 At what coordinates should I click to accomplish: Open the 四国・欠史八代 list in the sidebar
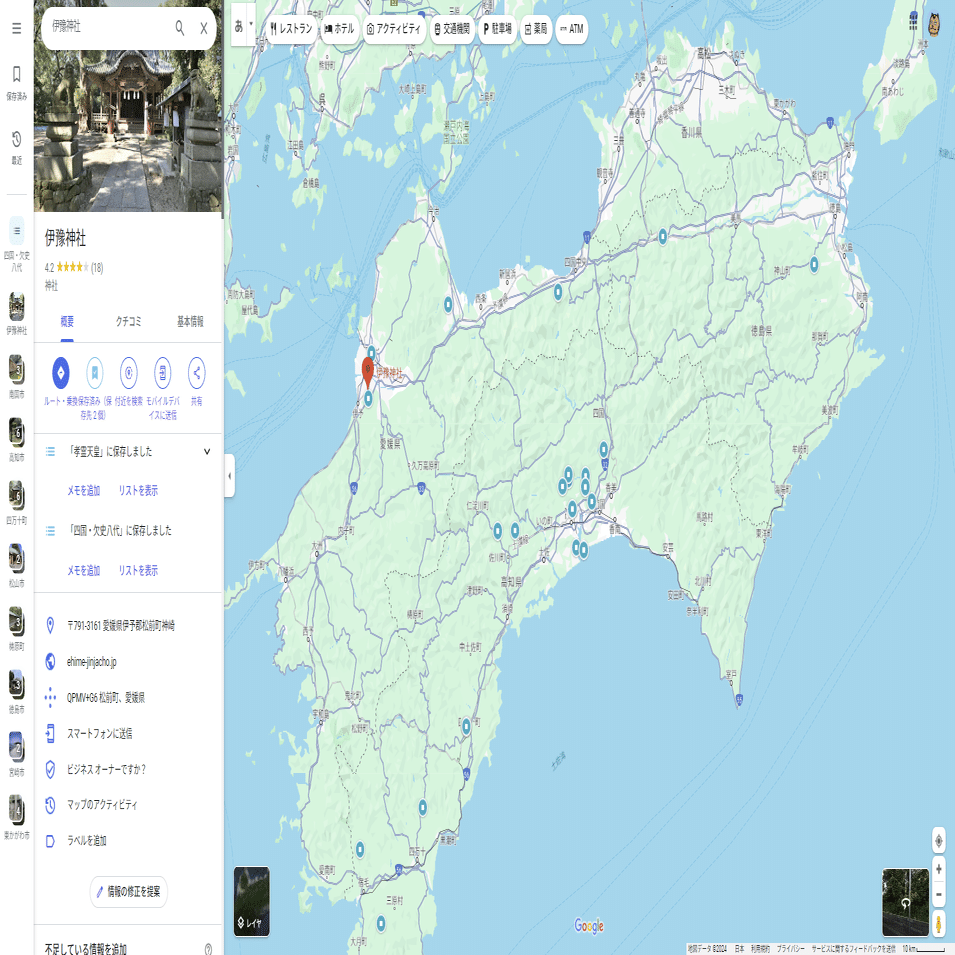coord(16,244)
